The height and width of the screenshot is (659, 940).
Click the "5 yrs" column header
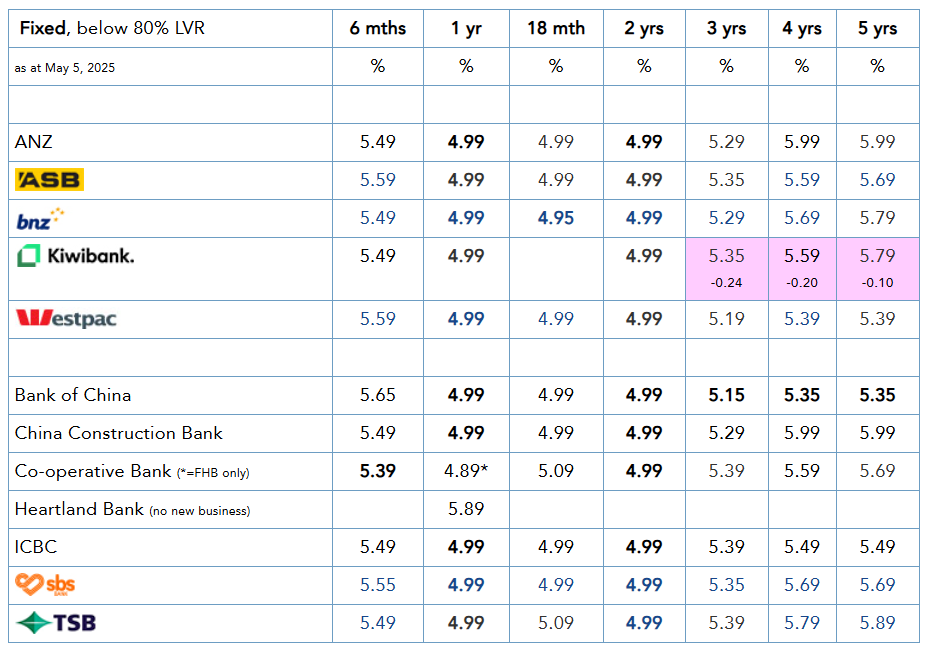coord(878,28)
